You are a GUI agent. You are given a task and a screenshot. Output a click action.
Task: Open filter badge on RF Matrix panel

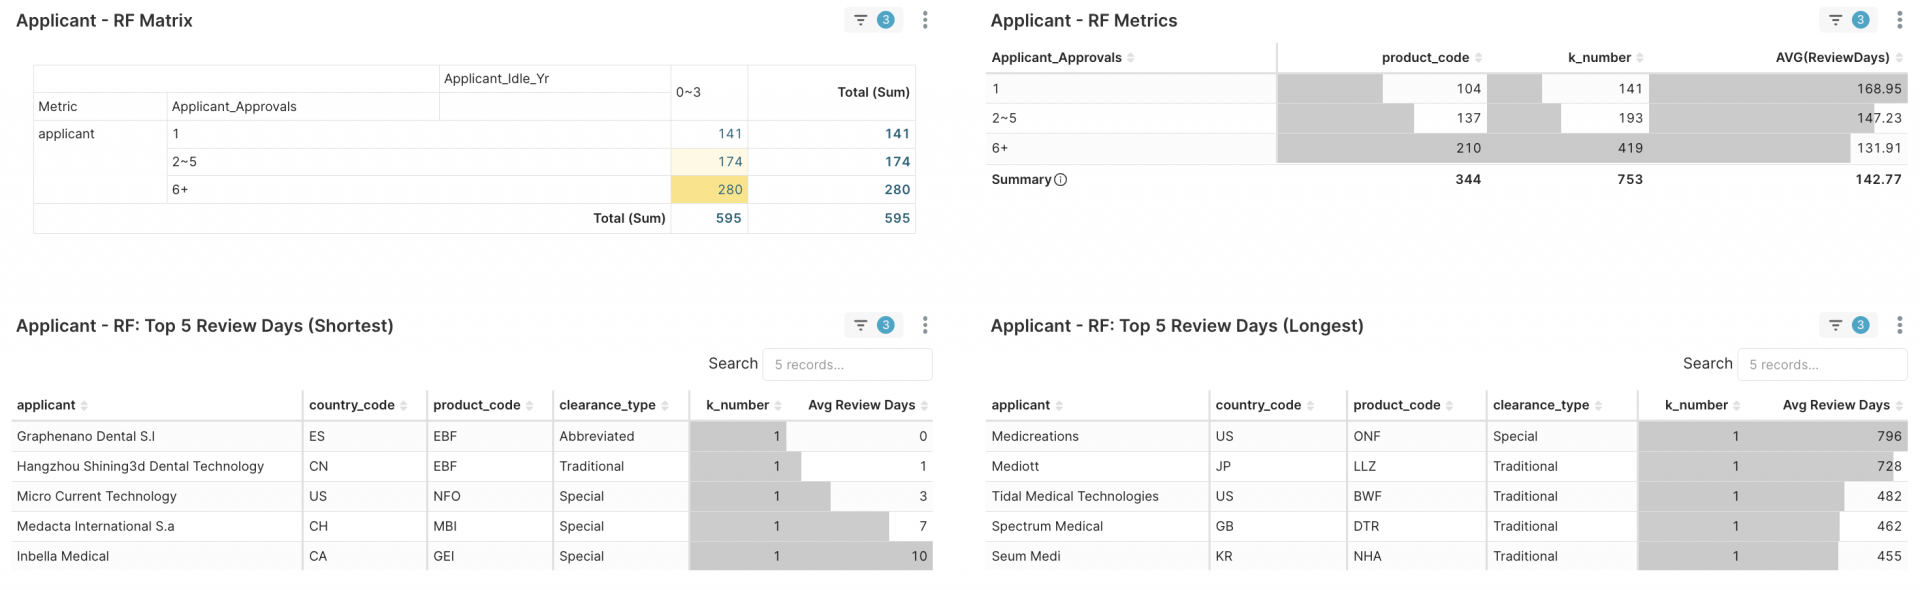click(x=873, y=20)
